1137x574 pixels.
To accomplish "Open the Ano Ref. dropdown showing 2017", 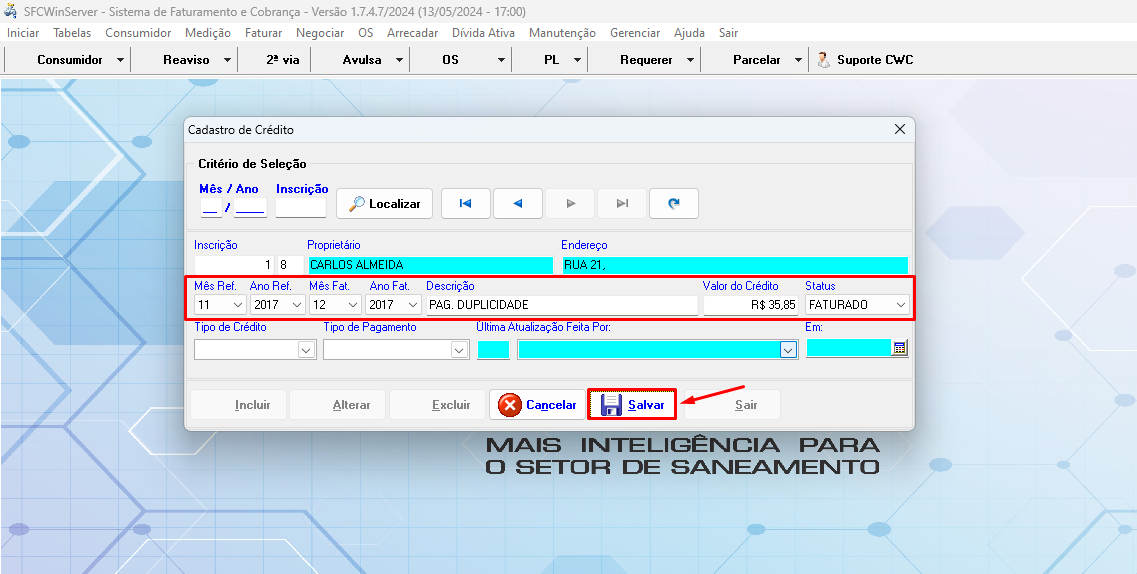I will (297, 305).
